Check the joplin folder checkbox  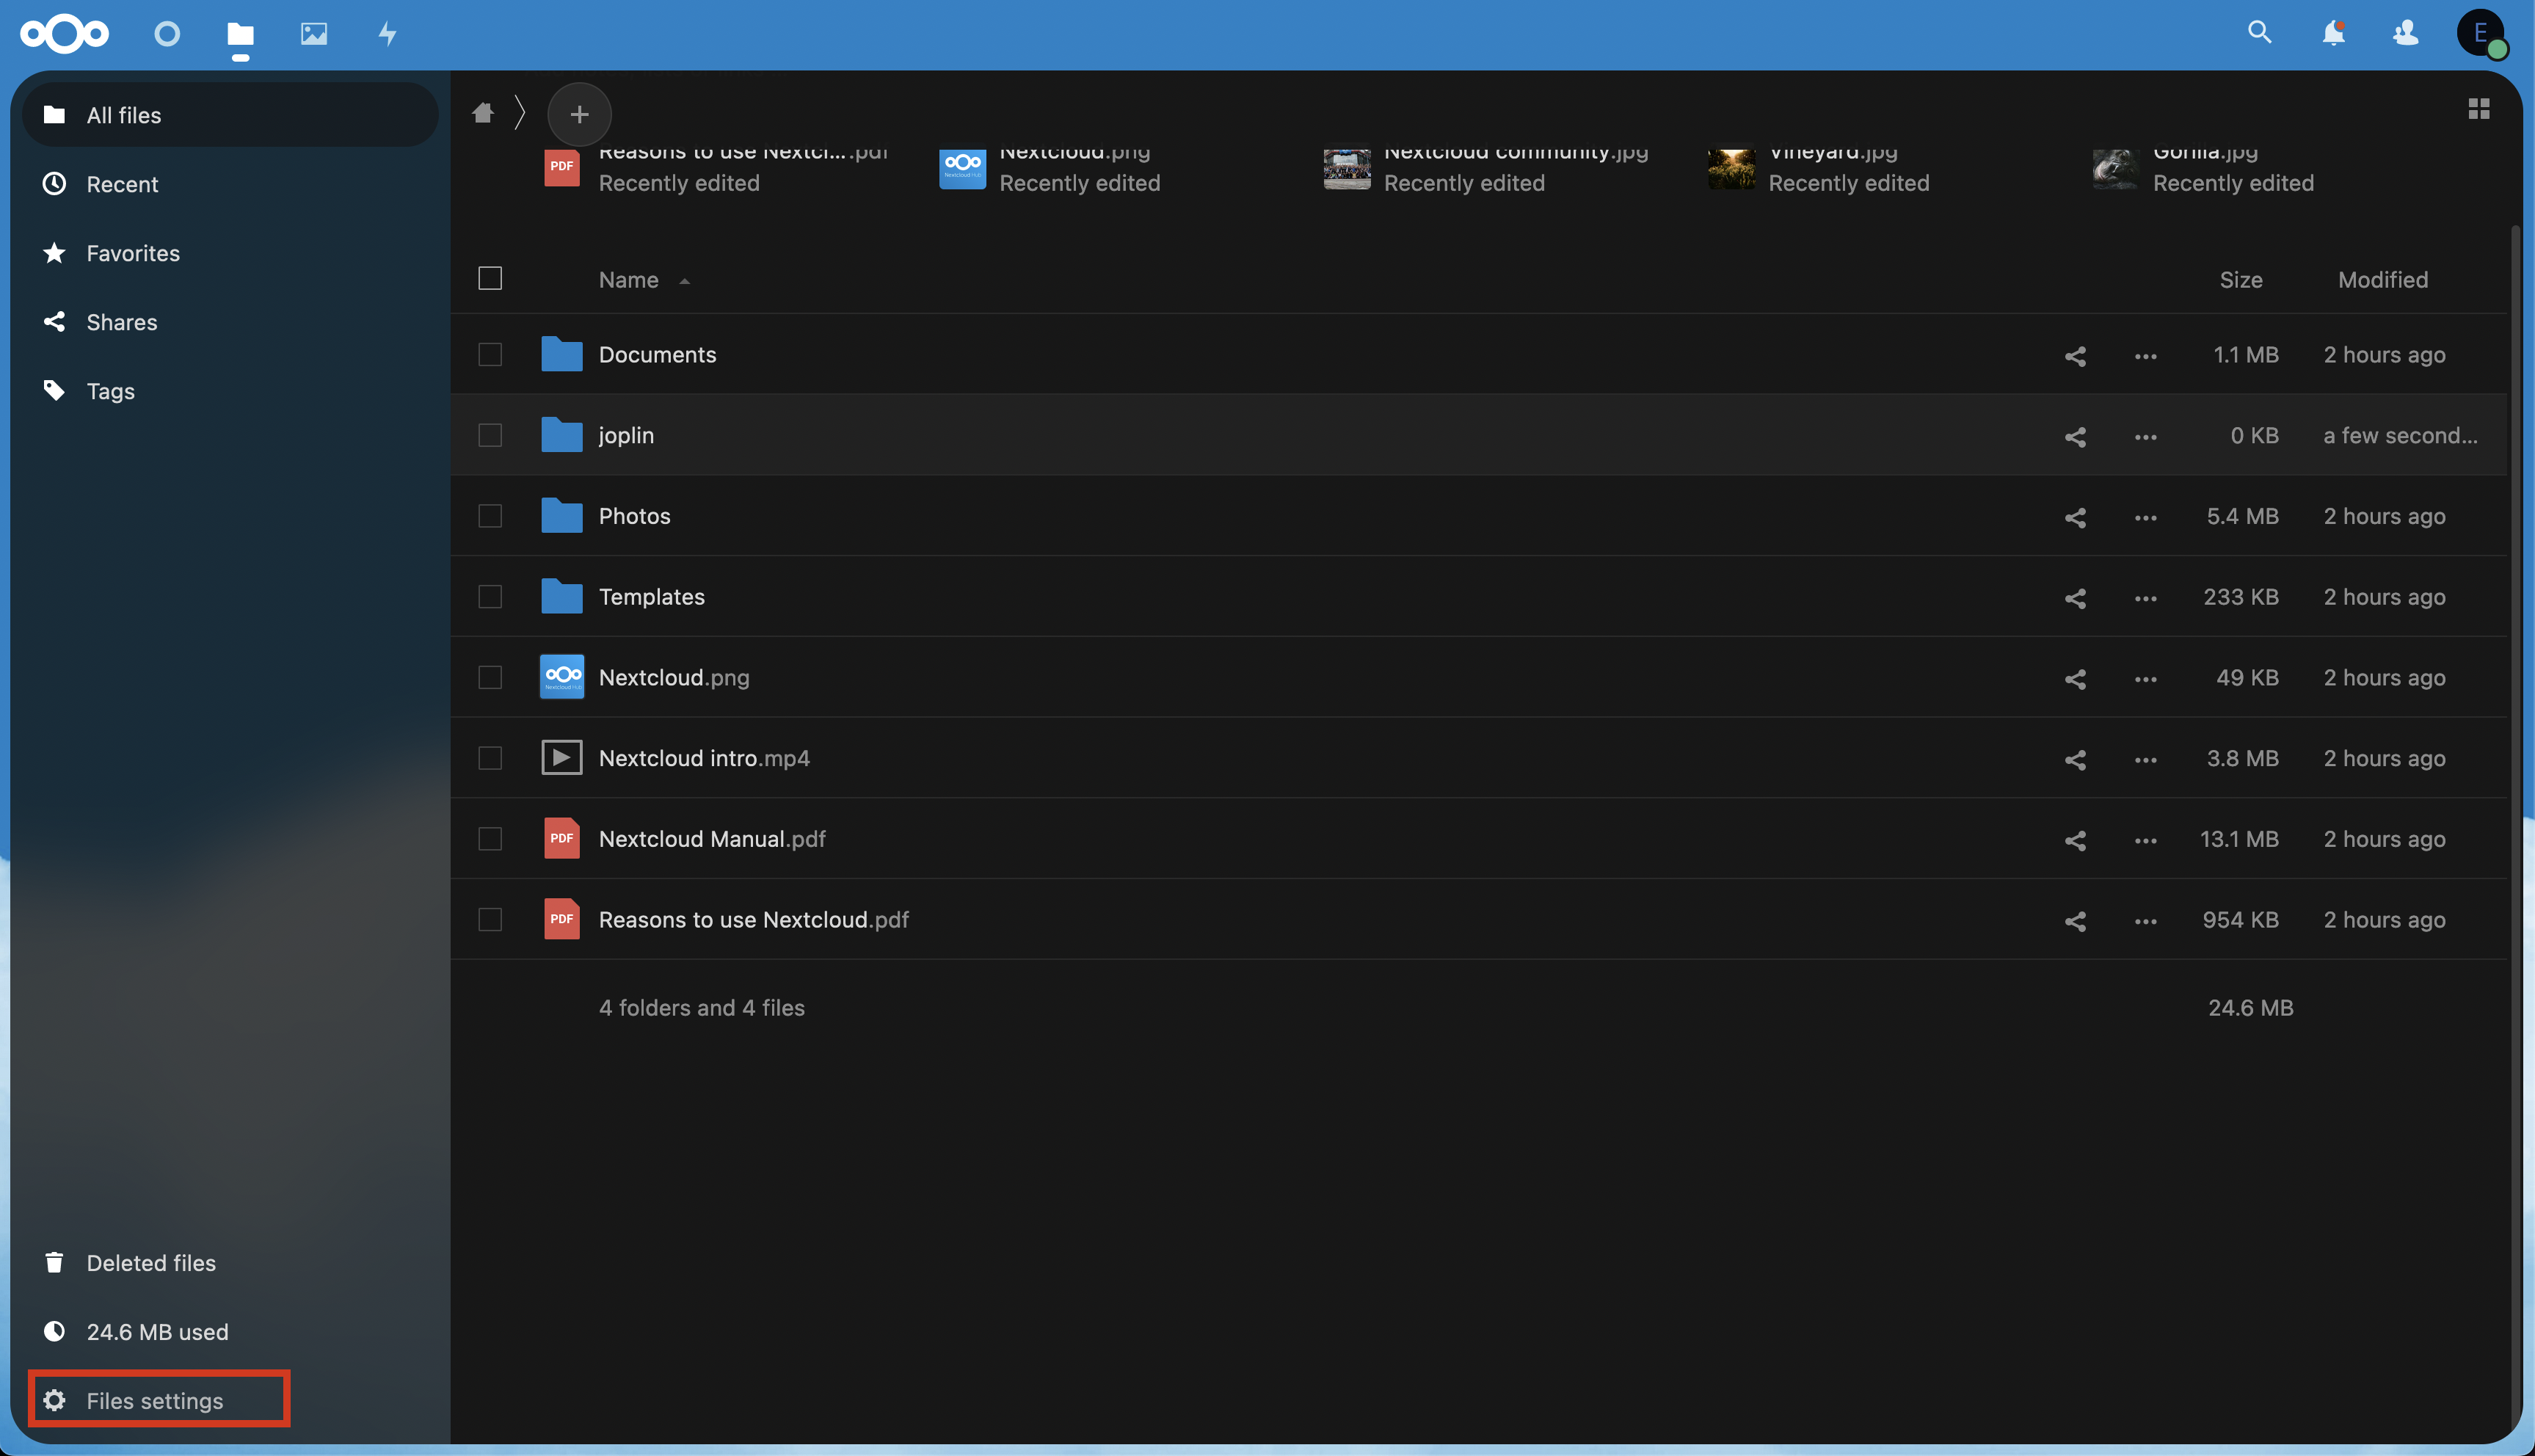pyautogui.click(x=490, y=436)
